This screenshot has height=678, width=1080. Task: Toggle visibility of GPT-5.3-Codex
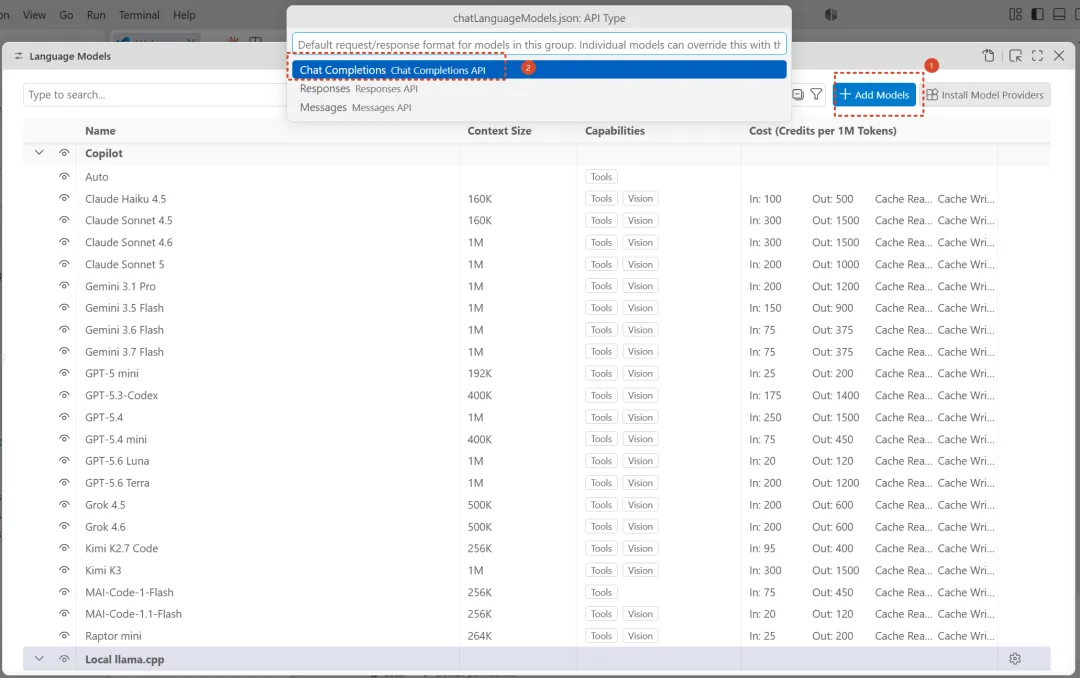click(64, 395)
